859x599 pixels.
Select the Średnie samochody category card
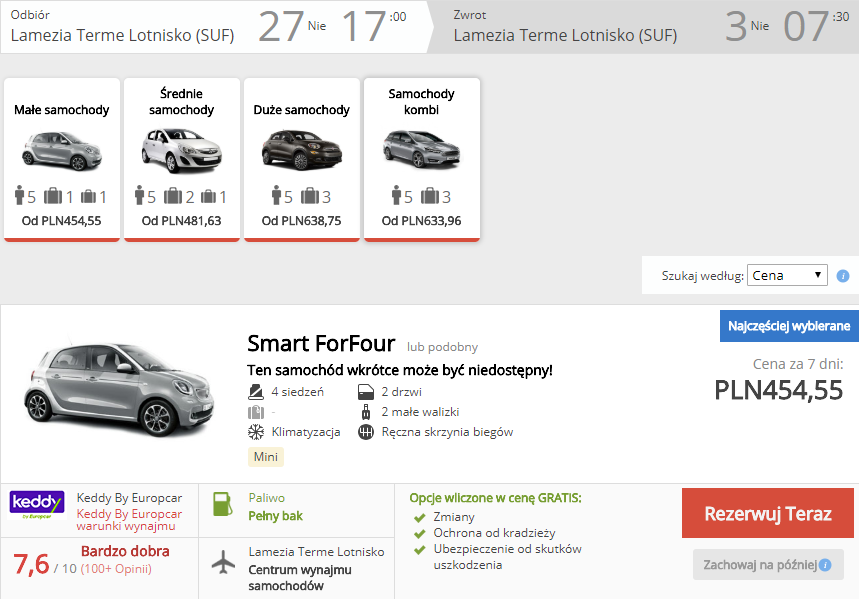coord(182,159)
